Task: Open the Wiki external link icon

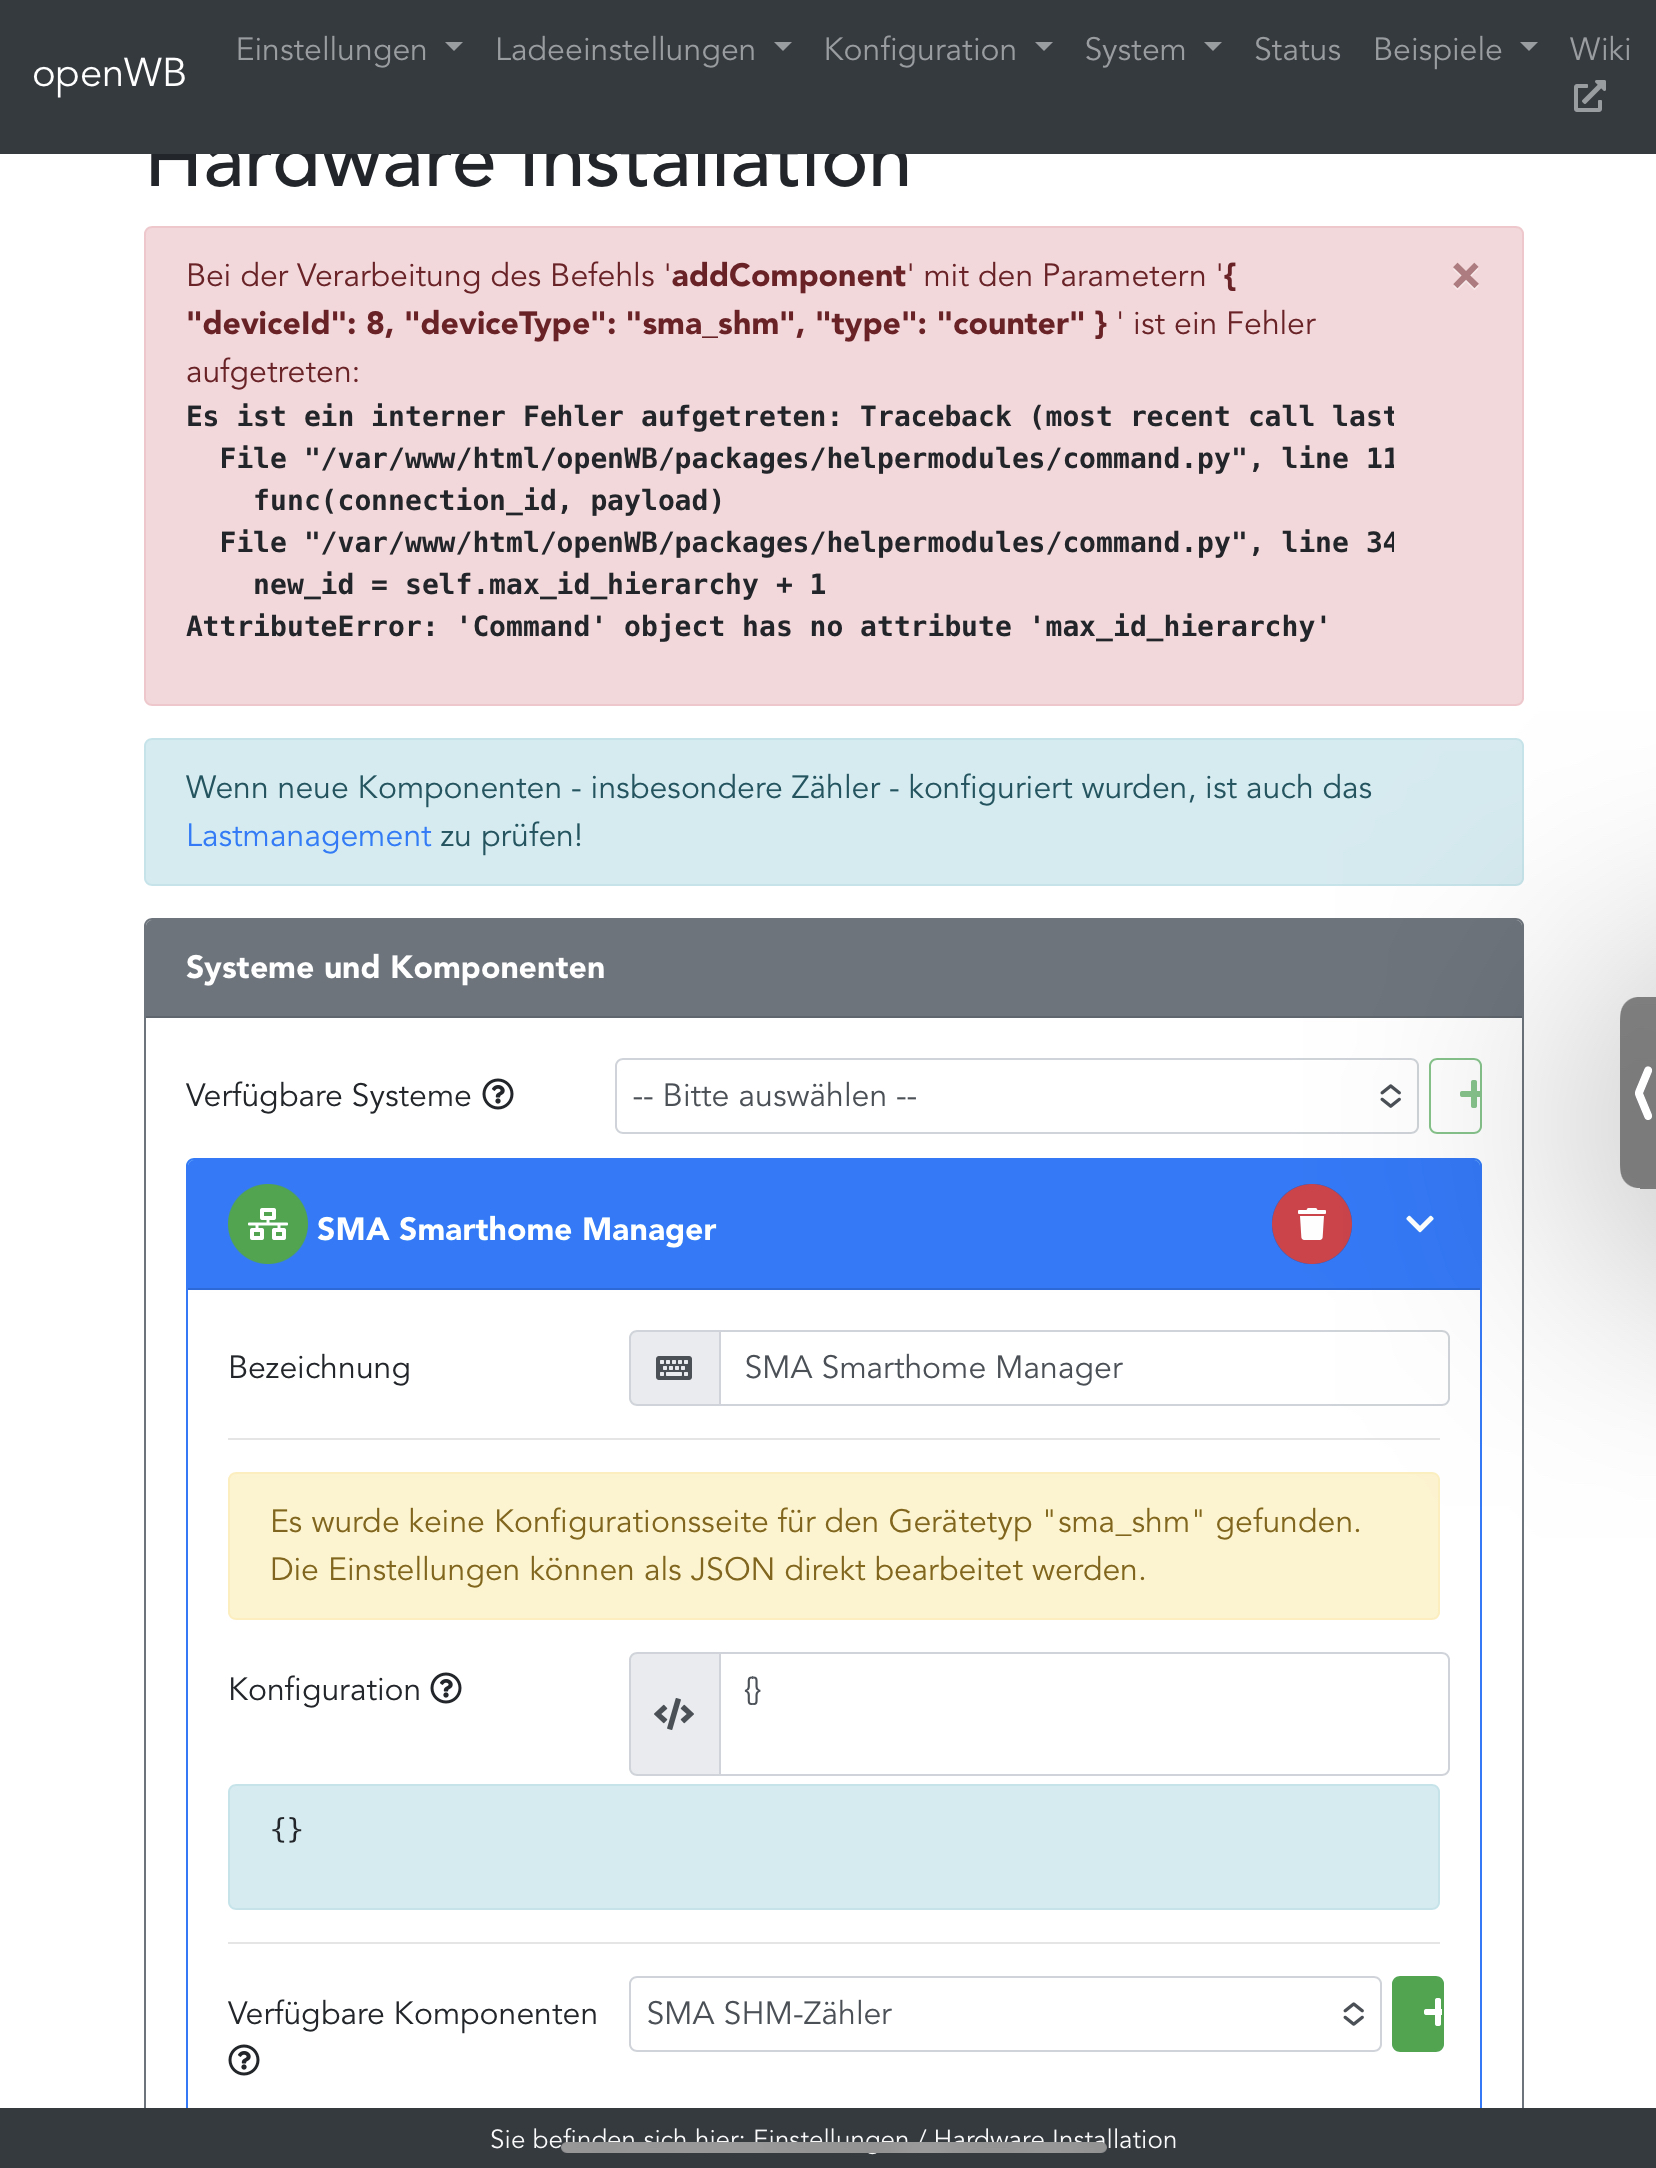Action: (1589, 97)
